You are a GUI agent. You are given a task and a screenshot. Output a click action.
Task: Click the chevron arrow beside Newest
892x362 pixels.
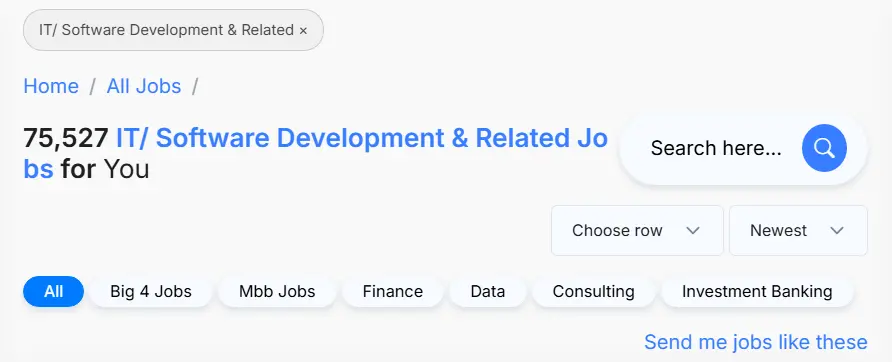[836, 231]
